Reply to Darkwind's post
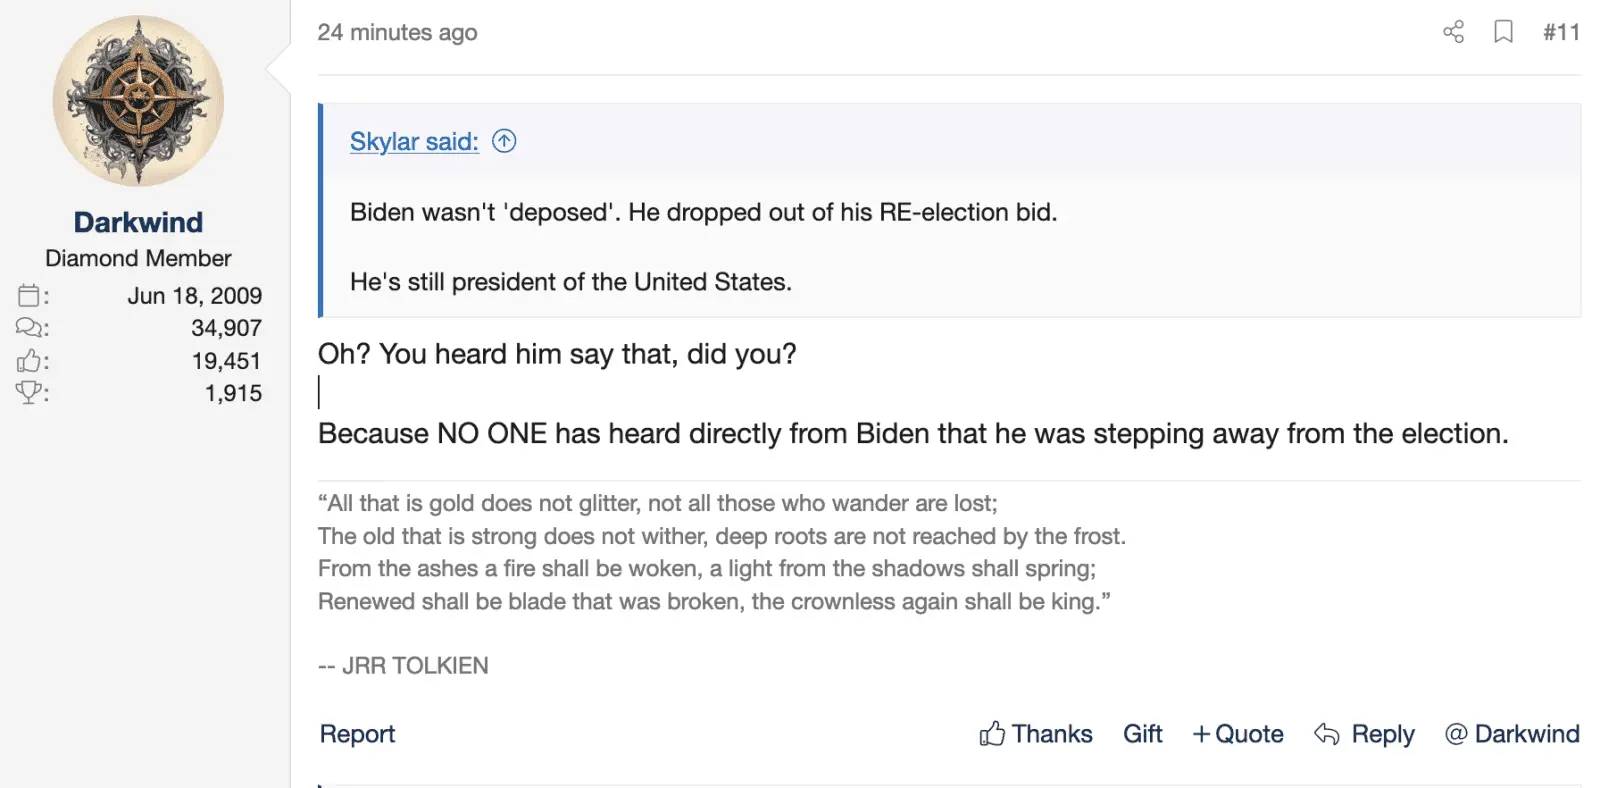 tap(1364, 734)
